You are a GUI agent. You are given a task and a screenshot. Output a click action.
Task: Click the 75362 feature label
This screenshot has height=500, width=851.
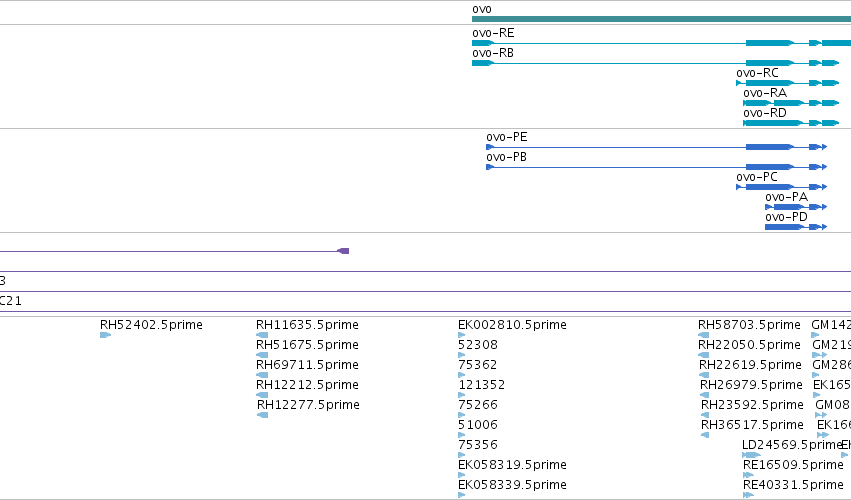click(x=478, y=365)
